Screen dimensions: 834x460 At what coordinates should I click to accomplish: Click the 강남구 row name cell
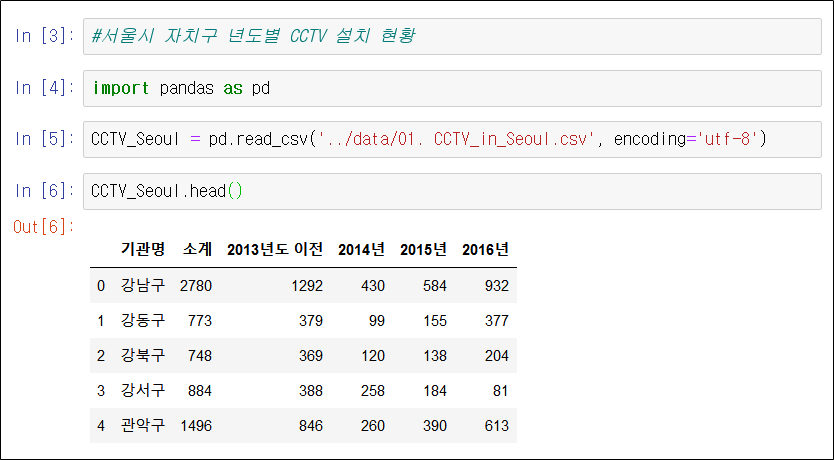point(143,286)
